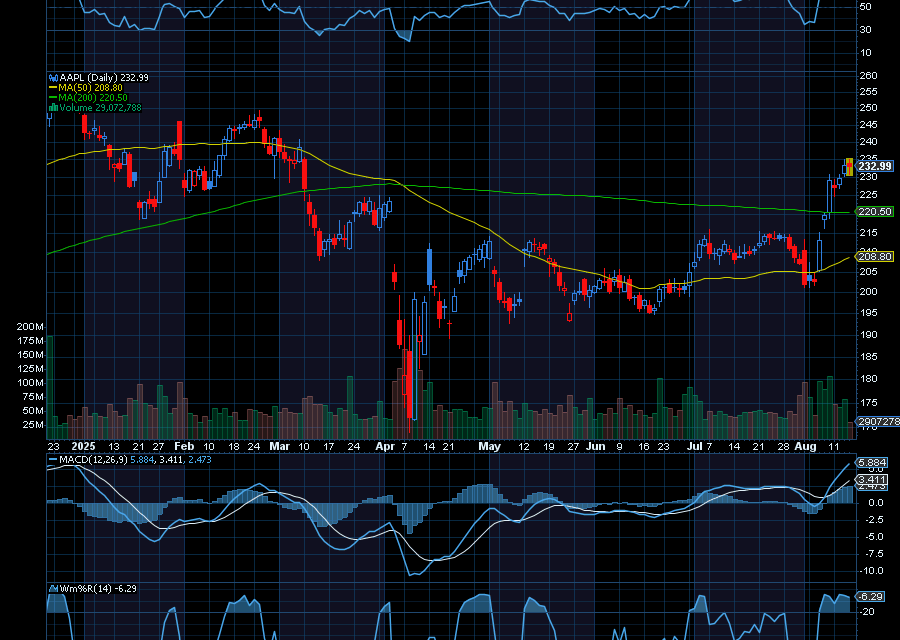Click the 2907278 volume tag on right edge
Screen dimensions: 900x640
pos(878,422)
